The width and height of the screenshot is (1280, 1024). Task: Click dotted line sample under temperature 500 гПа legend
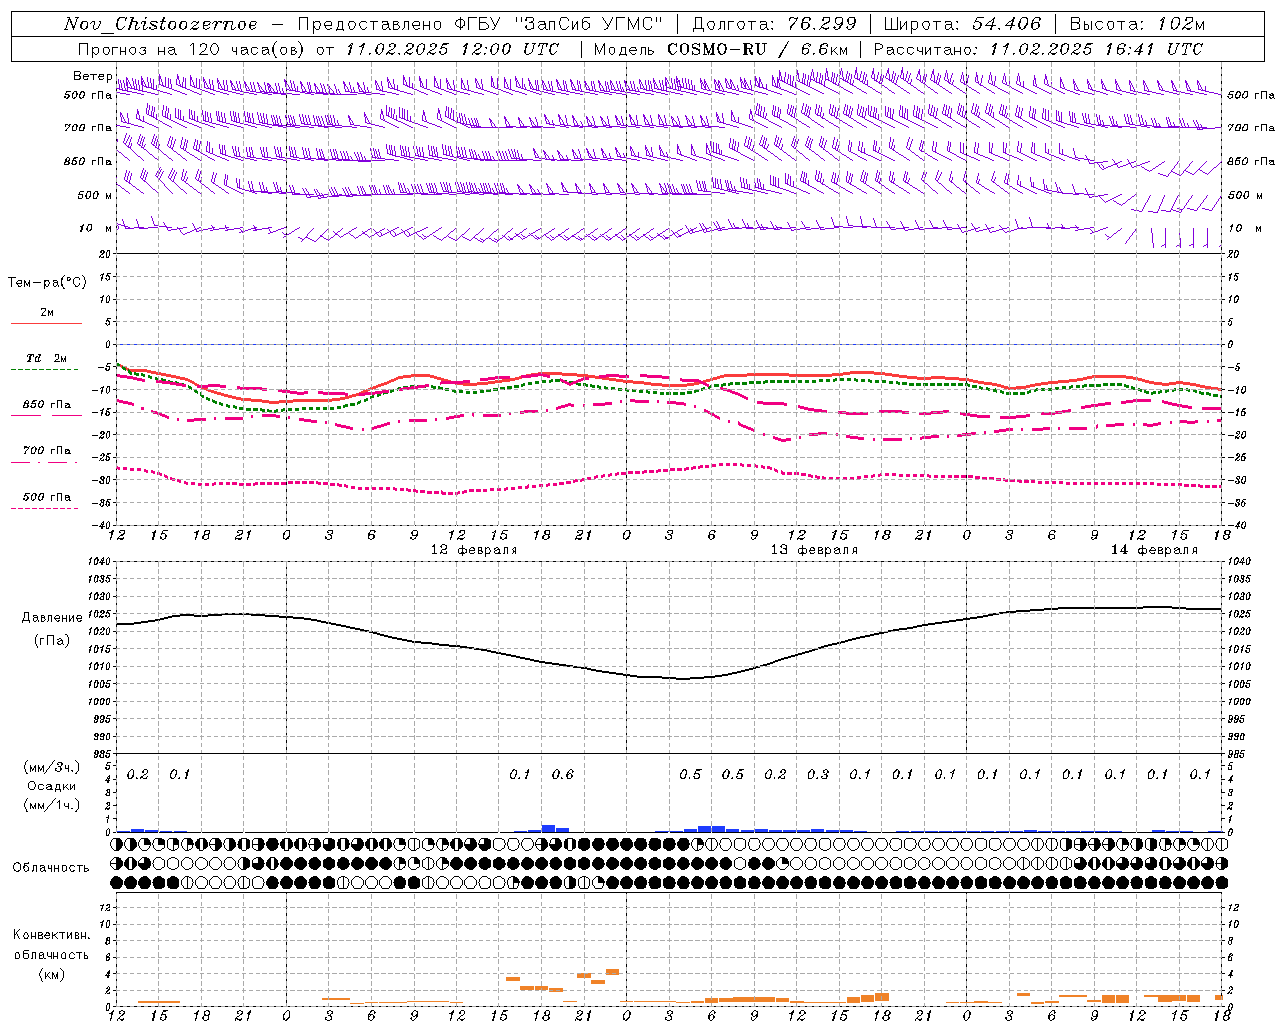45,508
